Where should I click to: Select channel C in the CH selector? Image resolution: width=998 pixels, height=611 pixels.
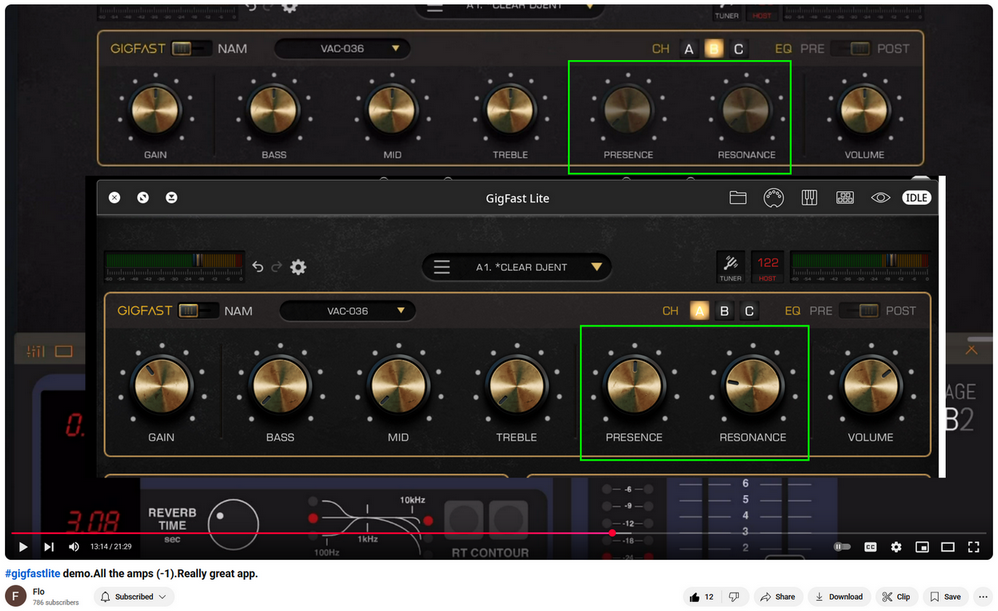(748, 311)
